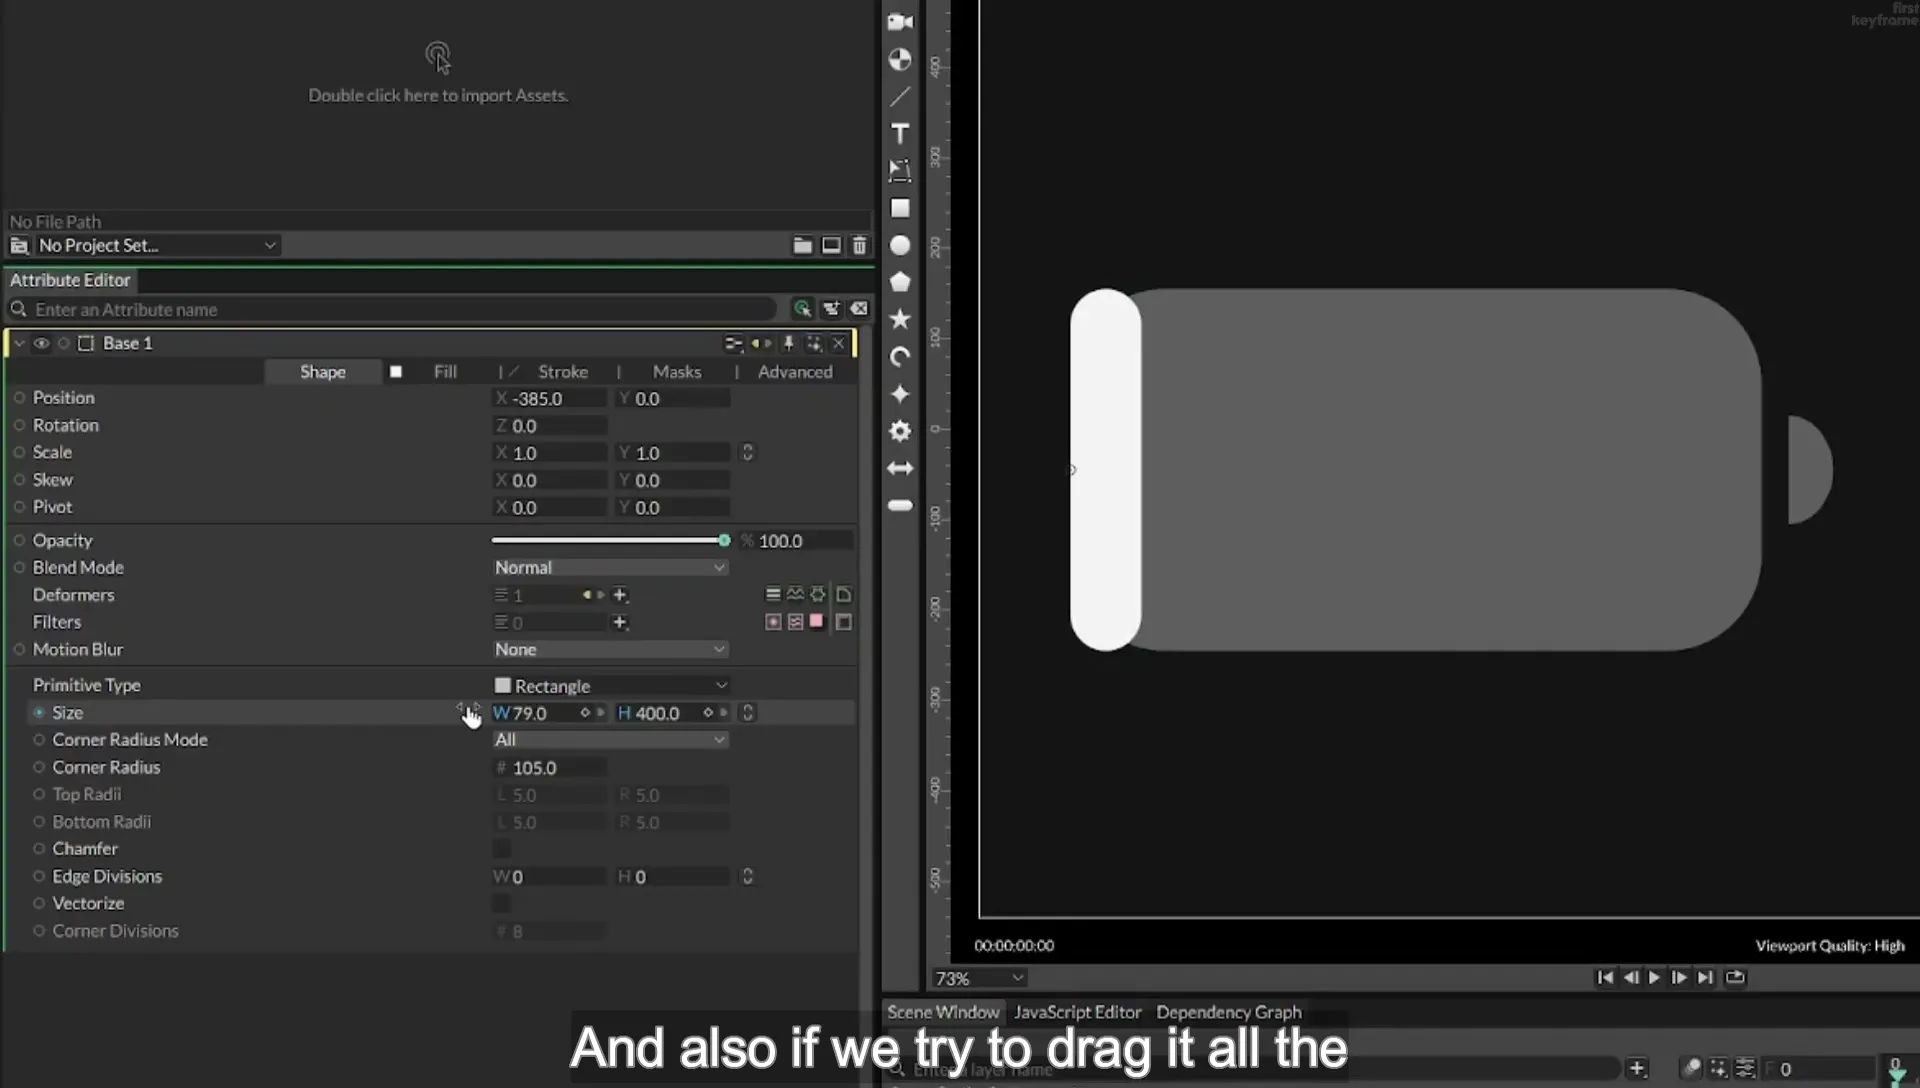Screen dimensions: 1920x1088
Task: Toggle Size proportional link button
Action: tap(747, 713)
